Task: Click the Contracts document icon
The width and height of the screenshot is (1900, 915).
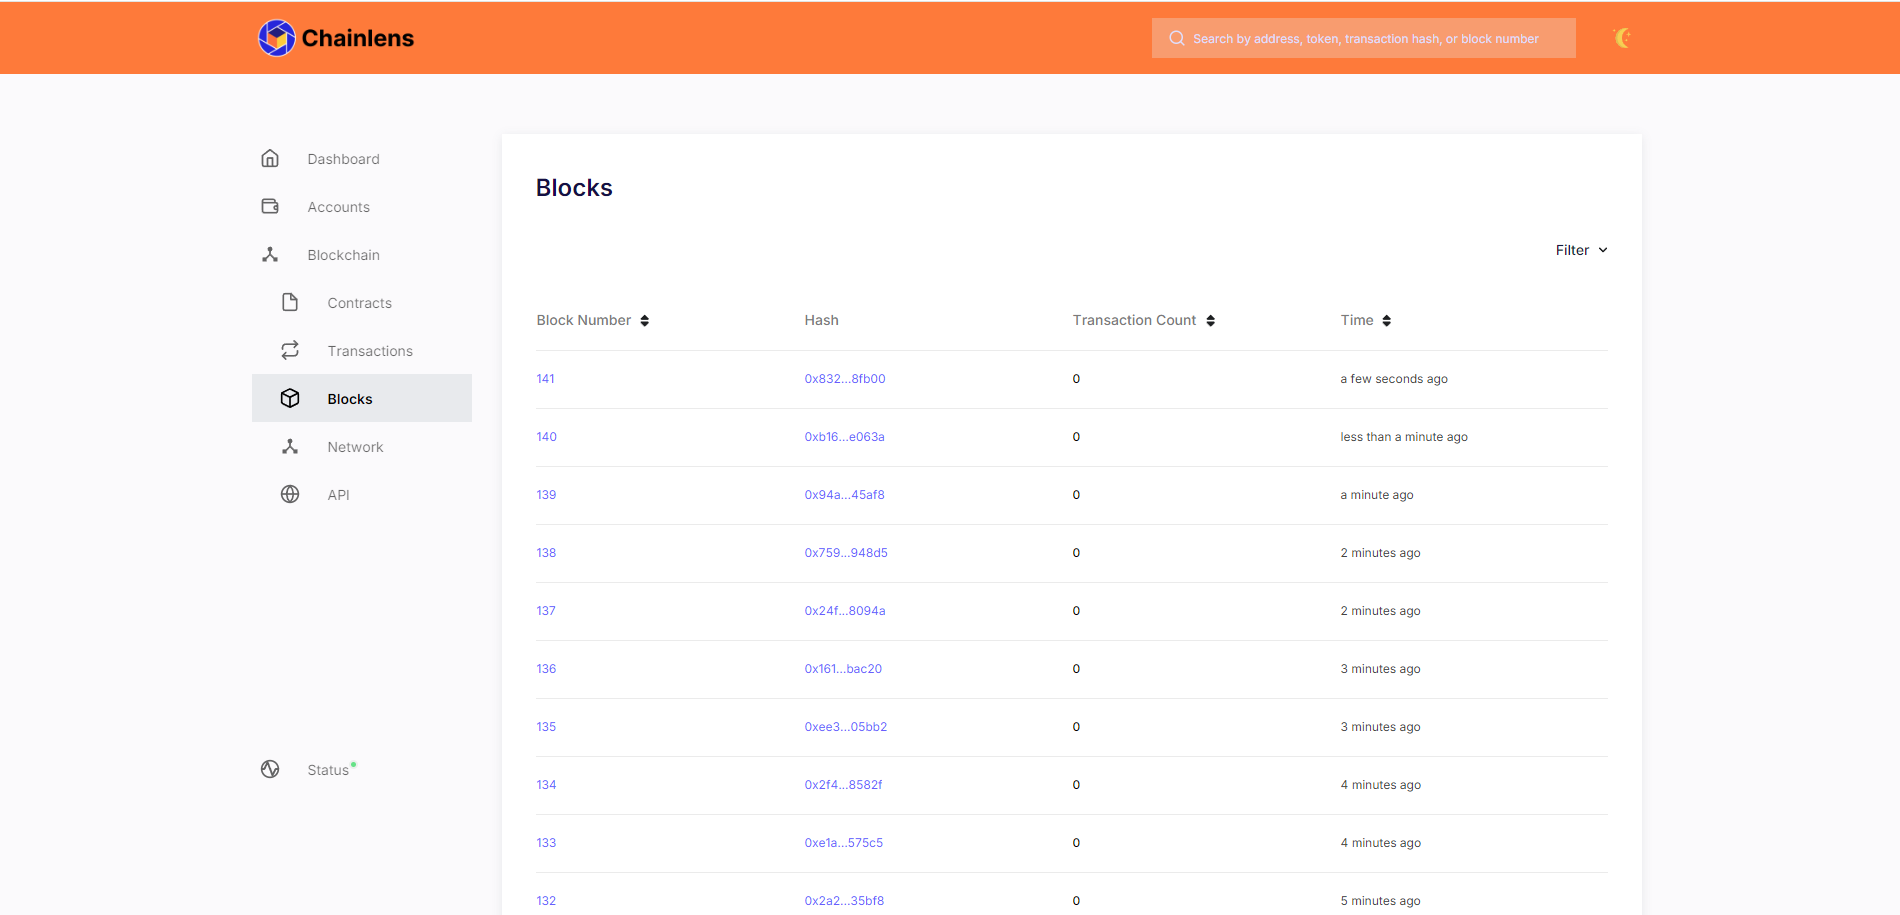Action: pyautogui.click(x=290, y=302)
